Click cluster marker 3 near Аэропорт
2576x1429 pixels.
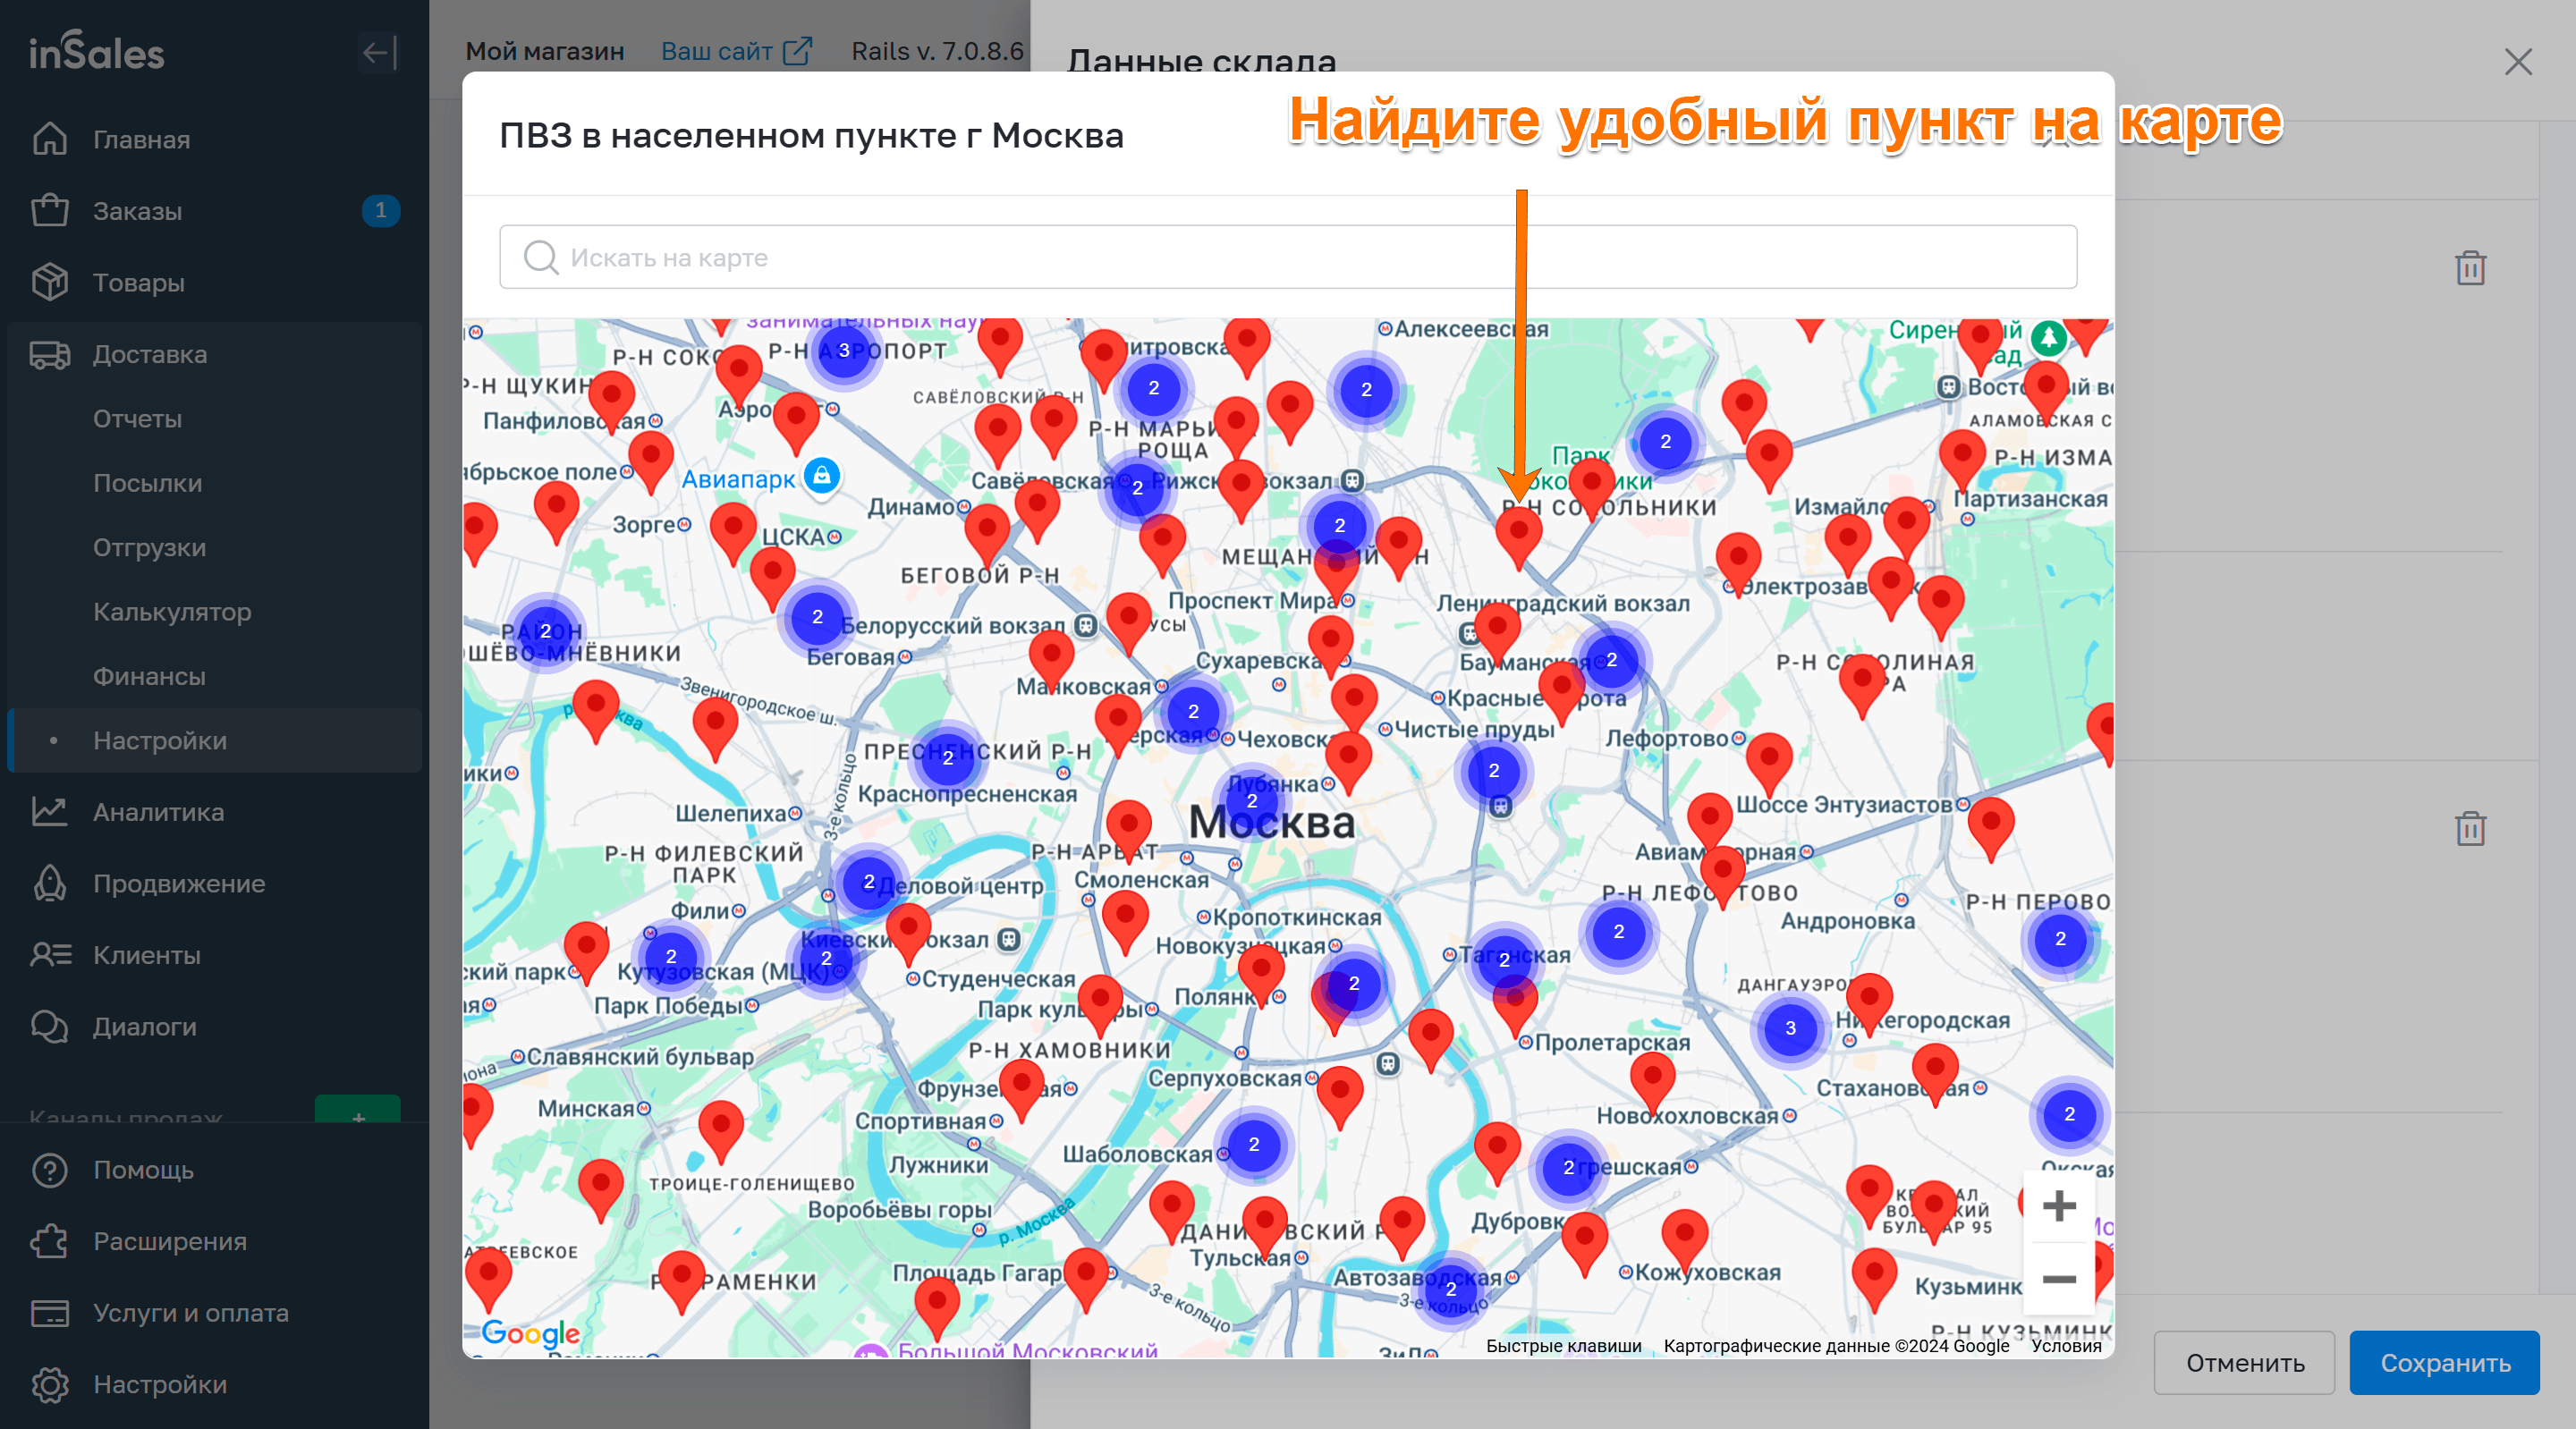844,350
